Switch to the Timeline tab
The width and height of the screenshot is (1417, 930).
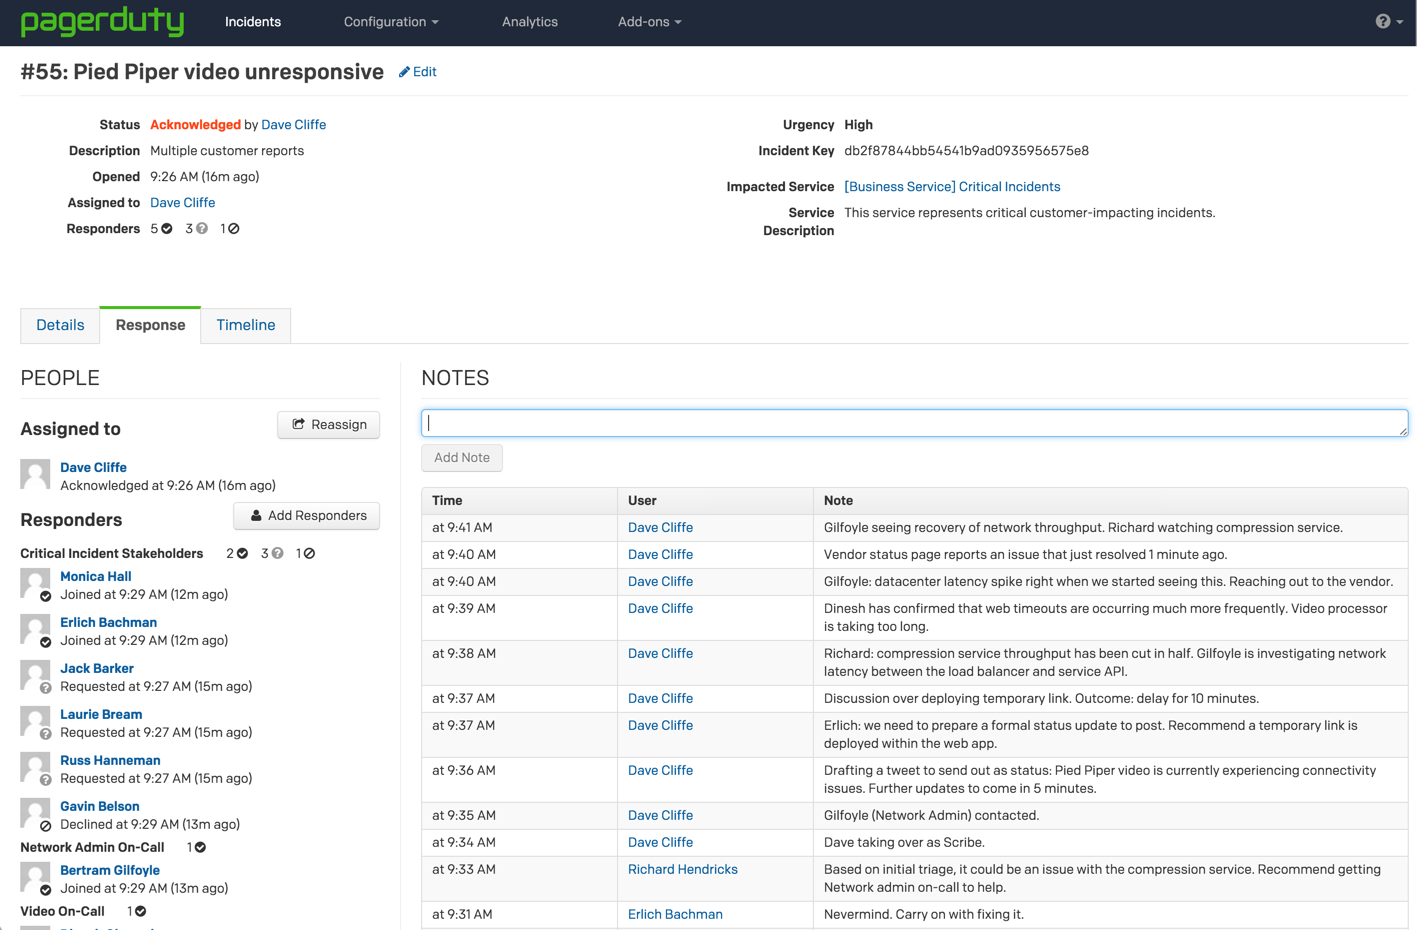coord(245,325)
